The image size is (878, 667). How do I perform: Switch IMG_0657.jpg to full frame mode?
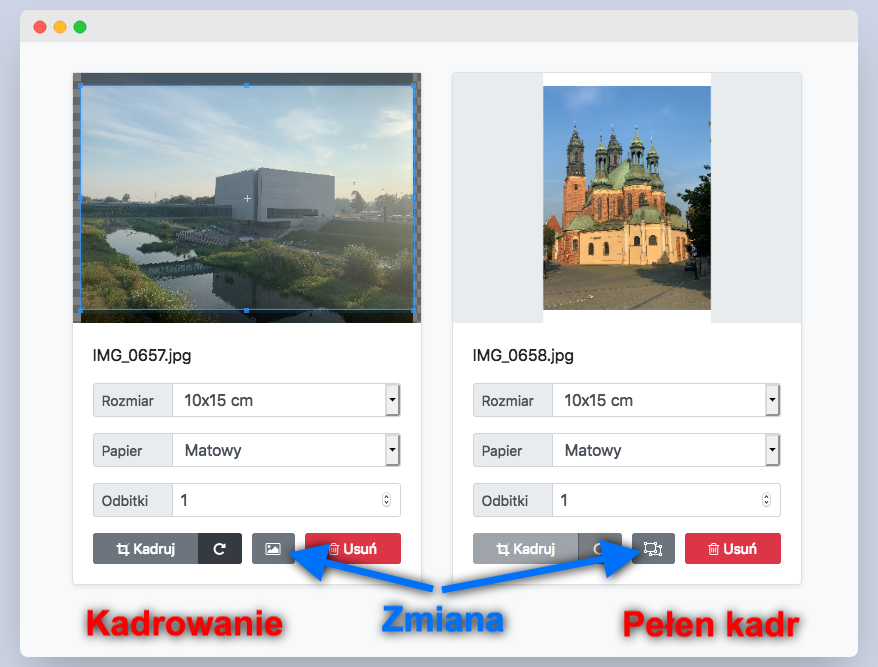point(273,548)
